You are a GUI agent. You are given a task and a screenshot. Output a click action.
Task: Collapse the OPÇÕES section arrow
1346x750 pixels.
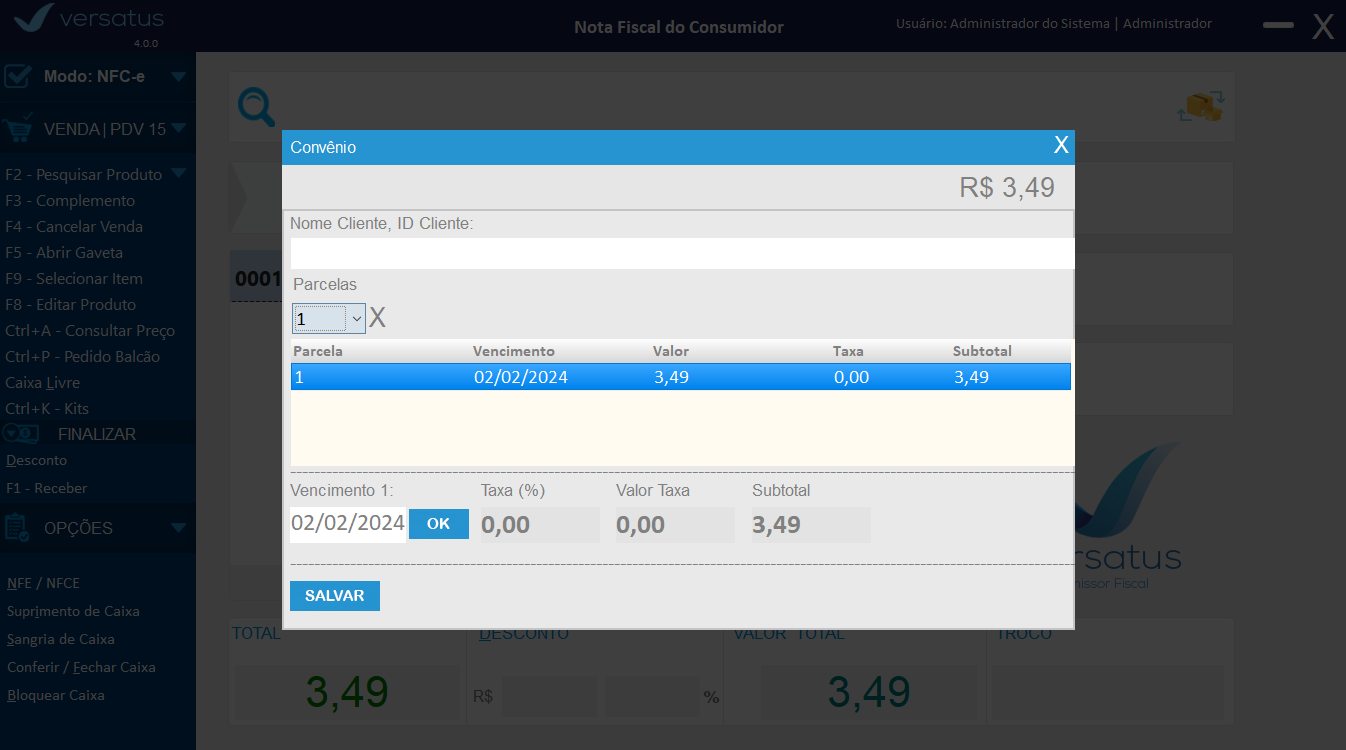click(x=178, y=528)
